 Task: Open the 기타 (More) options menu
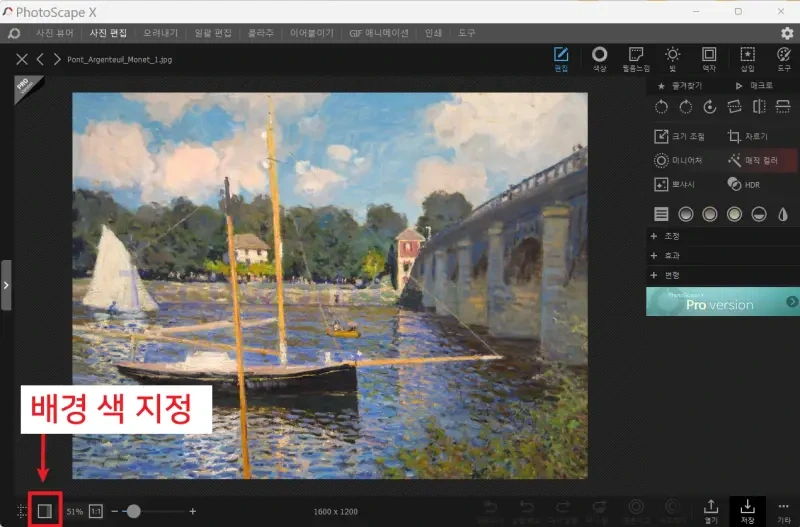784,511
